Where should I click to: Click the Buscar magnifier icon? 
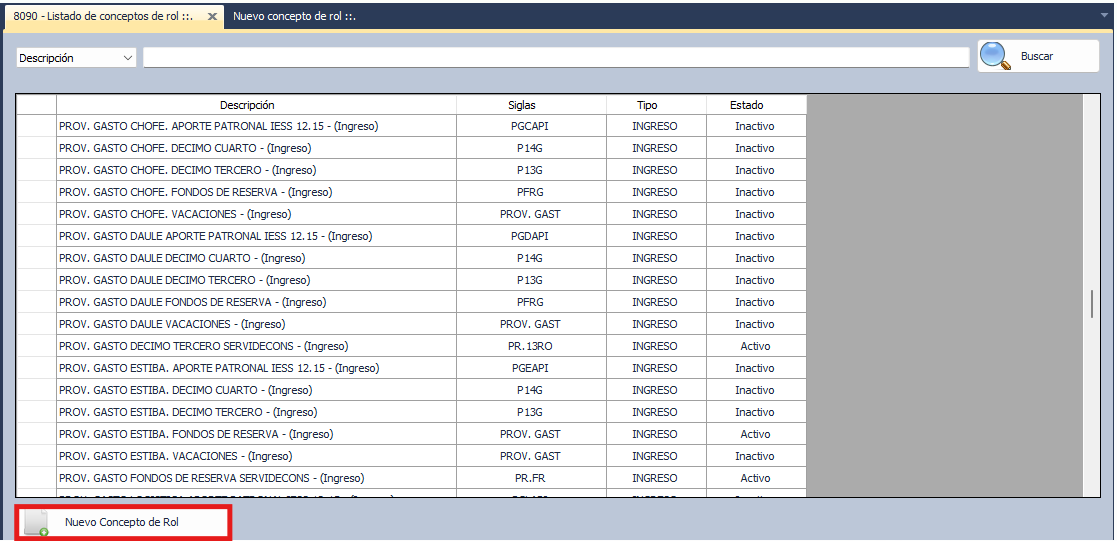(995, 56)
